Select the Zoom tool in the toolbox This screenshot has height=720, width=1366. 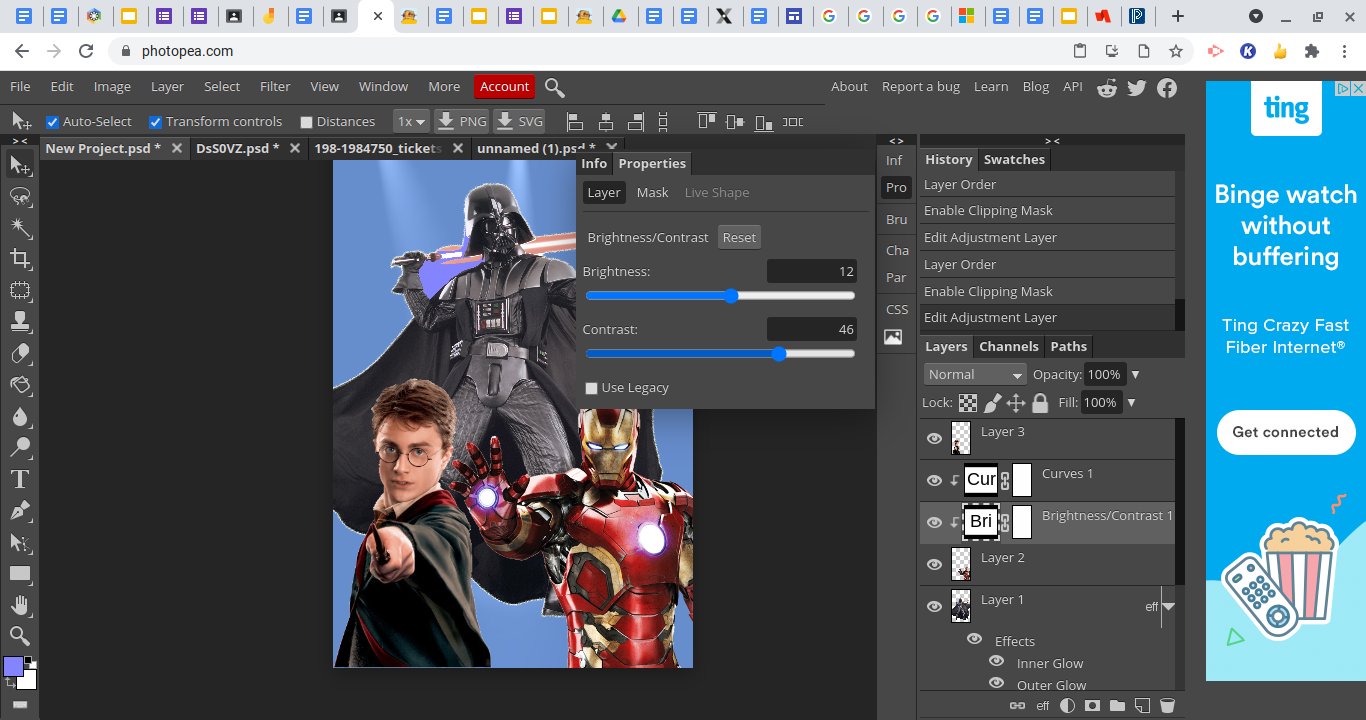click(20, 636)
